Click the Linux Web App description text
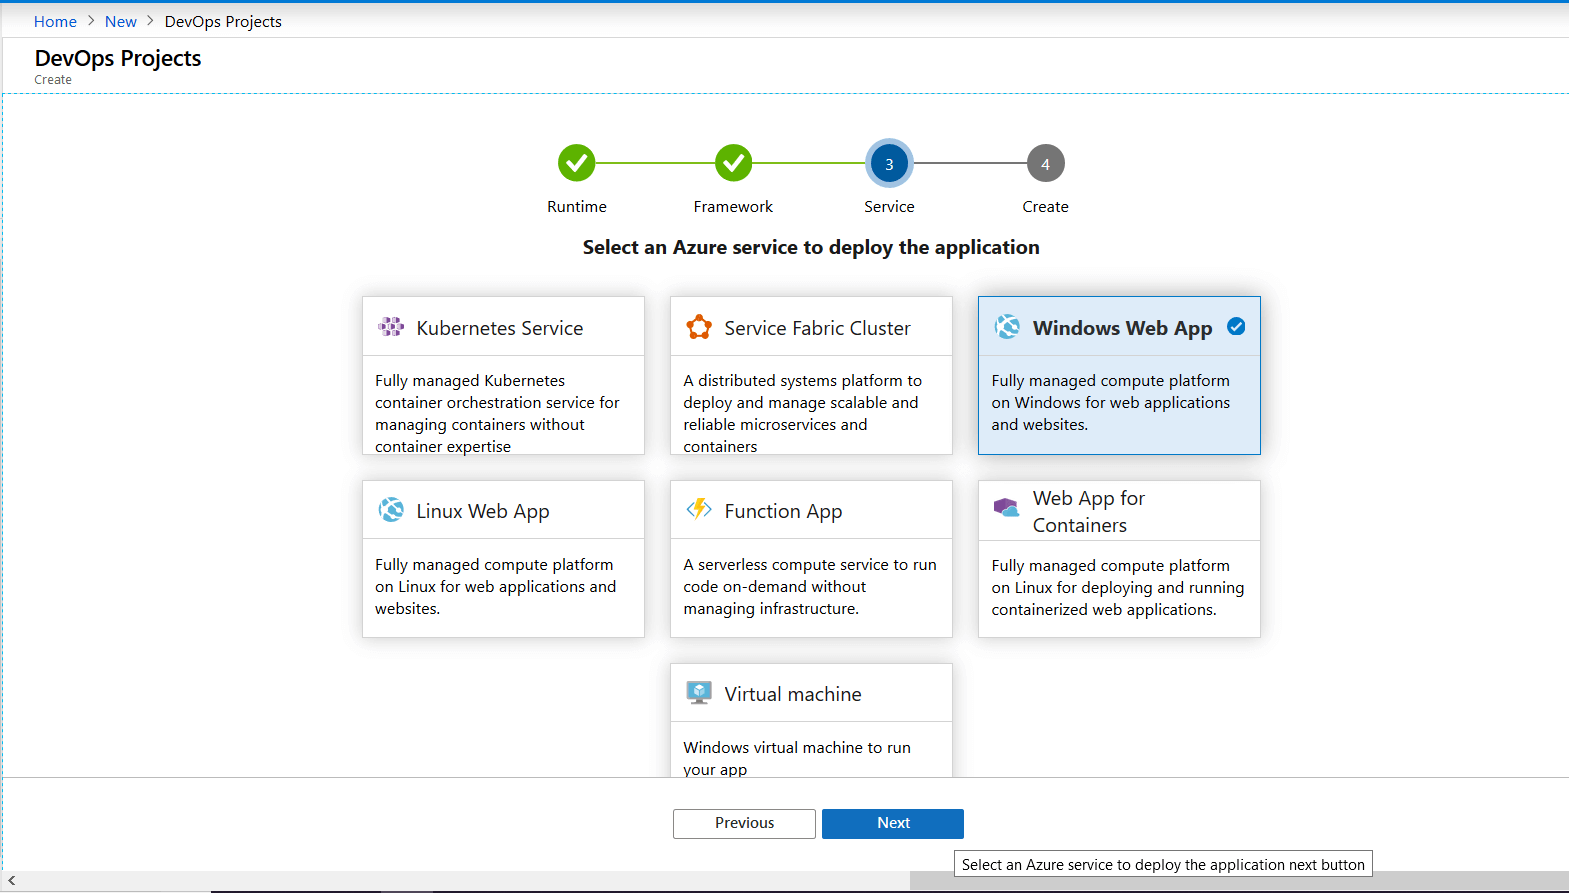Viewport: 1569px width, 893px height. click(x=495, y=586)
